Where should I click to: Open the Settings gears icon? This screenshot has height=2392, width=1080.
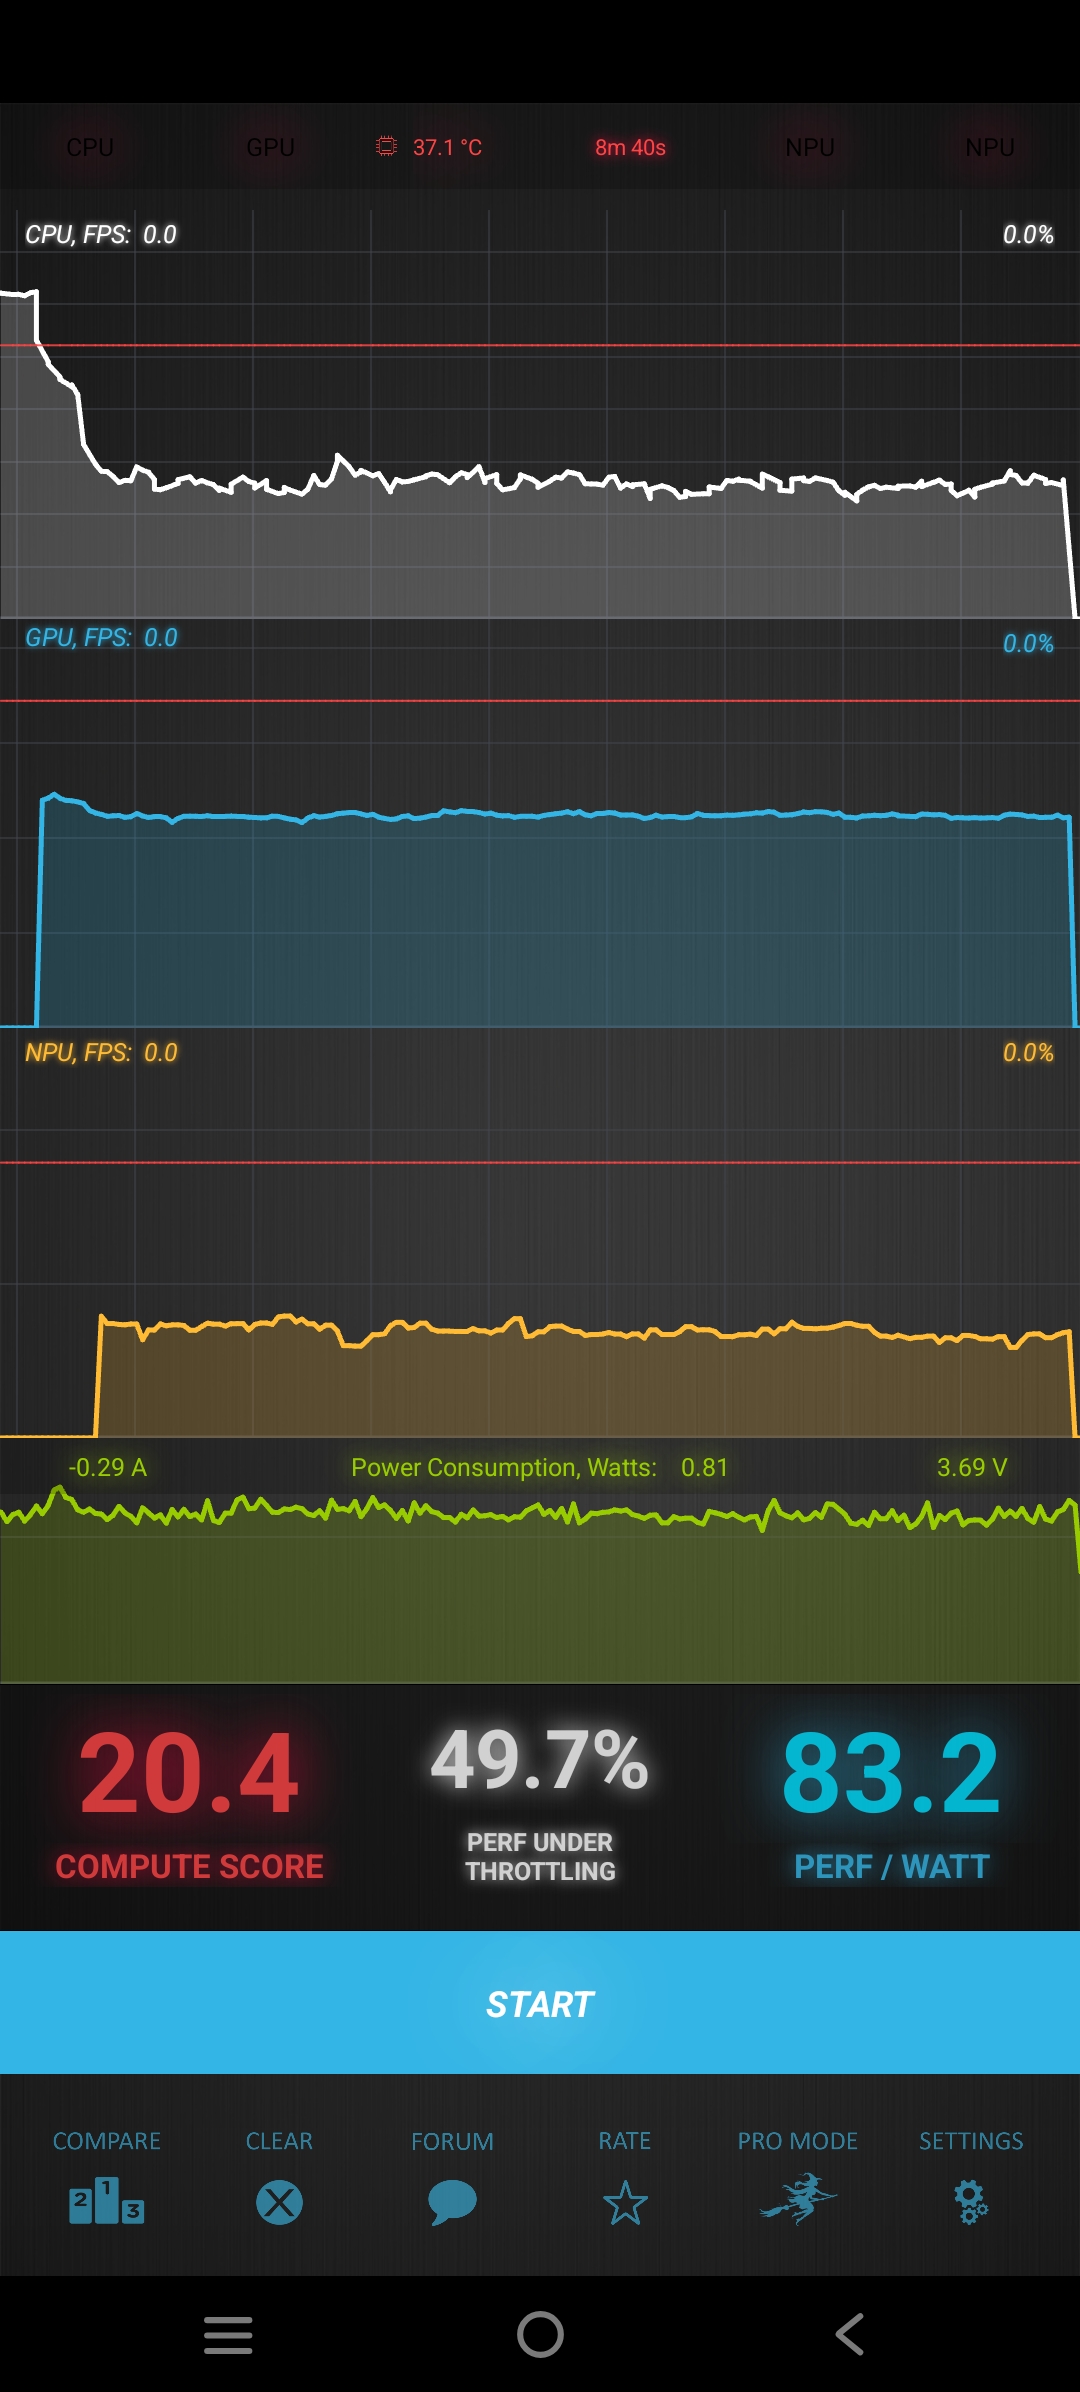[x=971, y=2202]
